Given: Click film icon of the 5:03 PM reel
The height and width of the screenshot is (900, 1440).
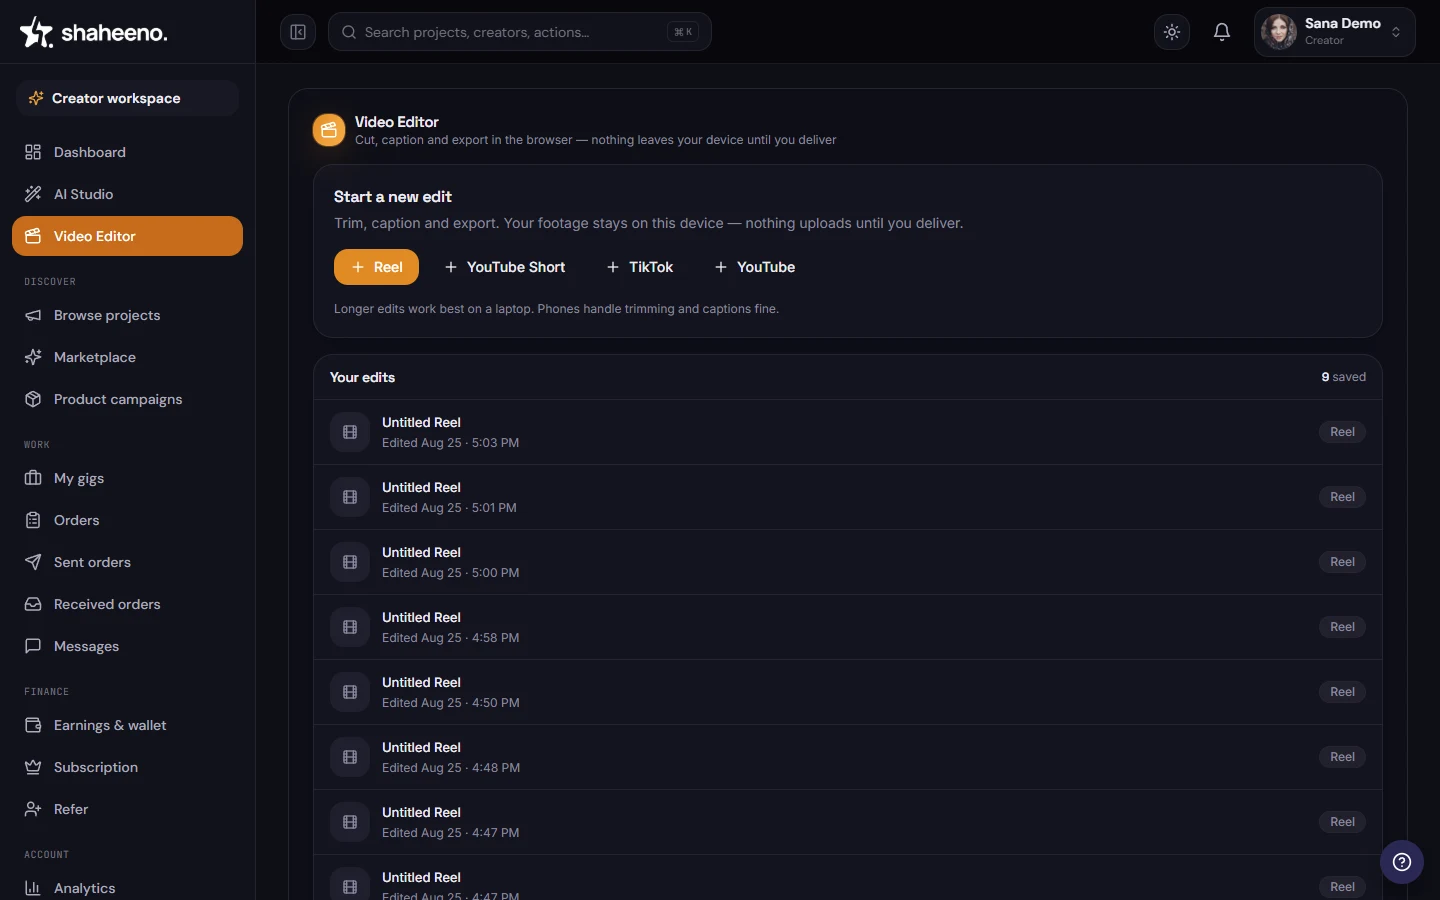Looking at the screenshot, I should [x=350, y=432].
